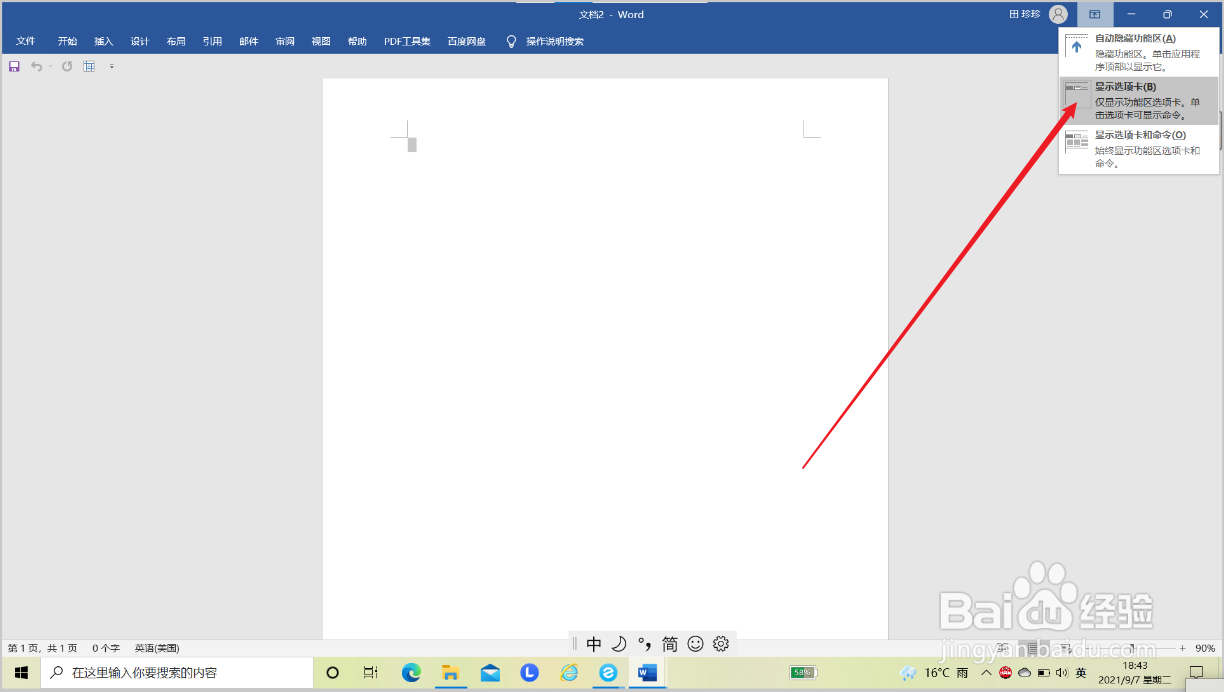Switch to the 设计 (Design) tab

[140, 41]
